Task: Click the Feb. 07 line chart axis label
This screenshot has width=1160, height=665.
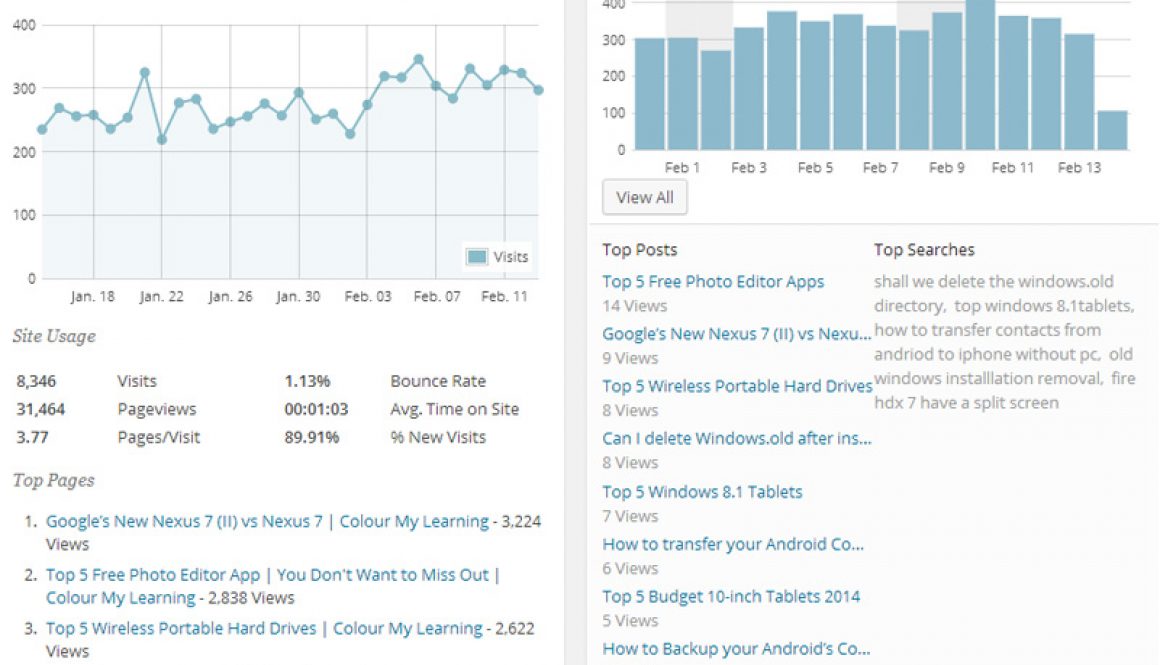Action: click(436, 297)
